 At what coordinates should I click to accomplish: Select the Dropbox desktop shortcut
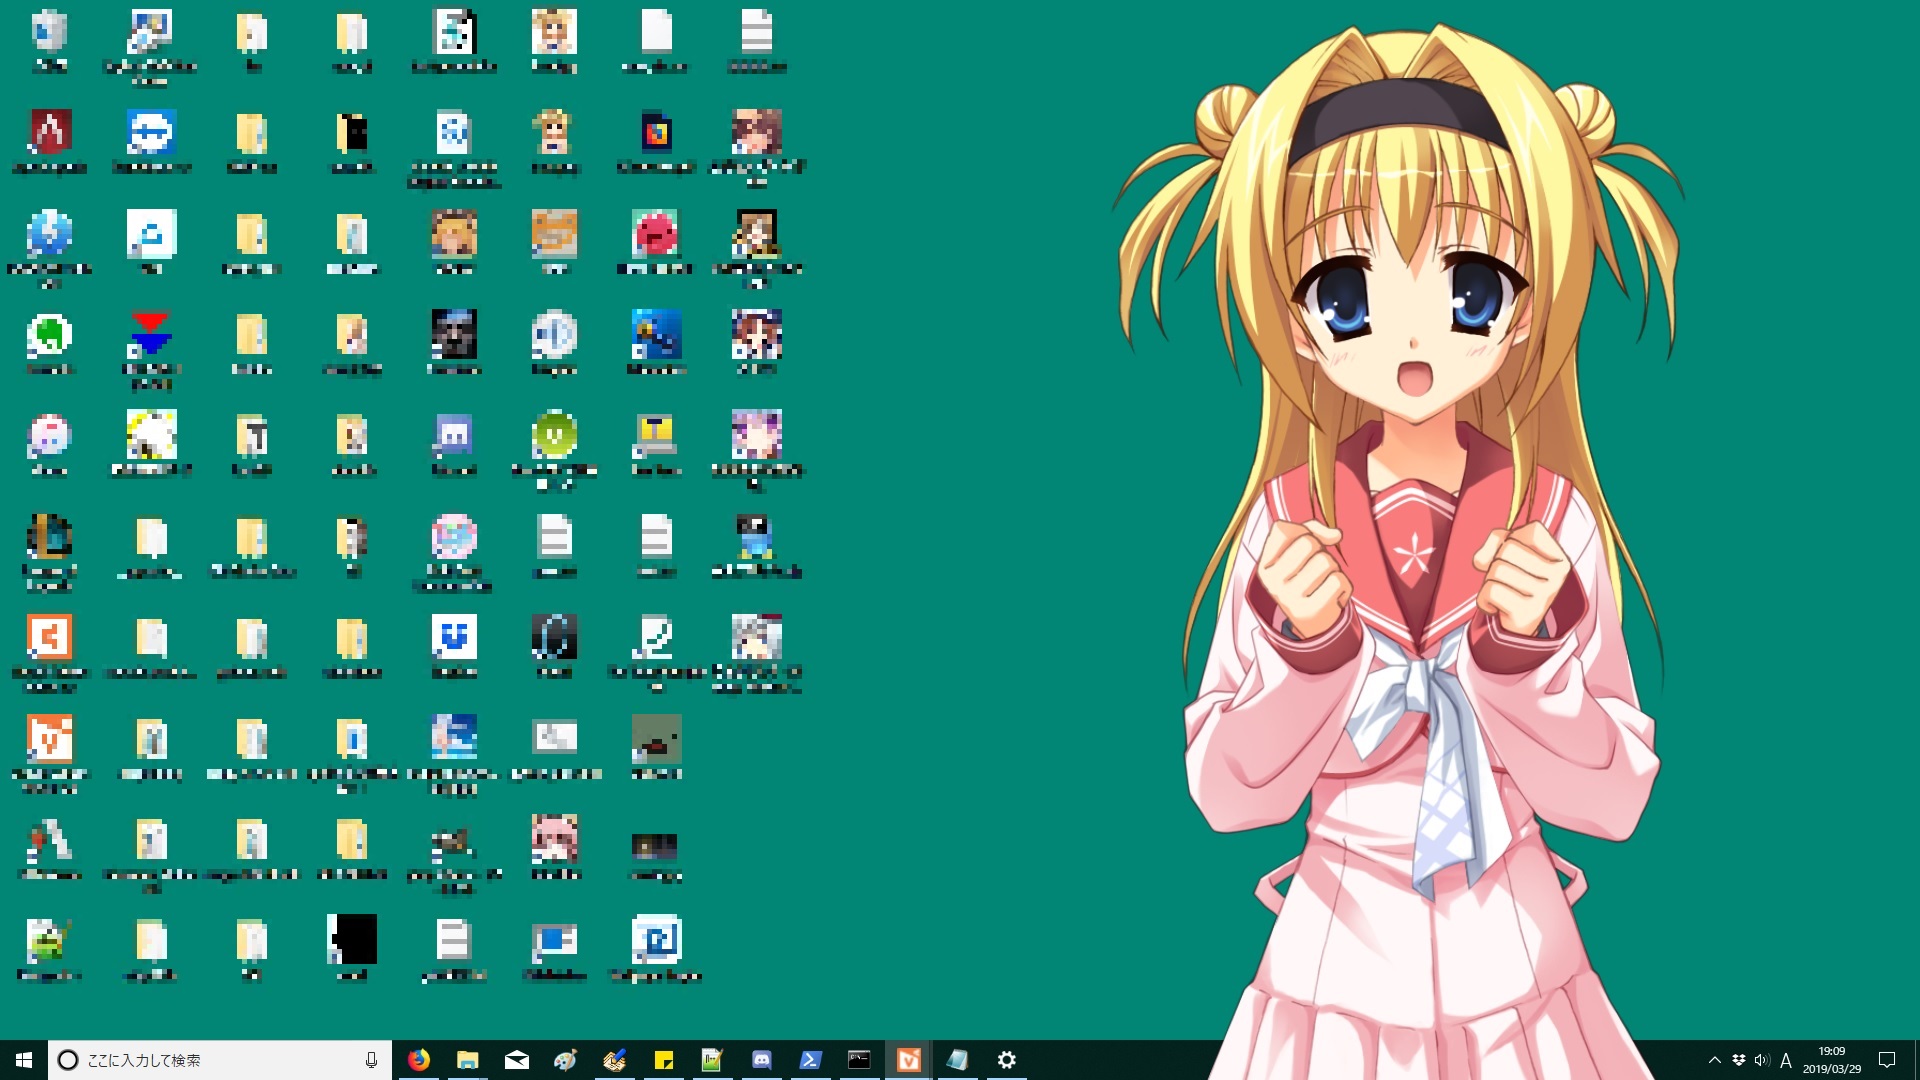(x=454, y=647)
